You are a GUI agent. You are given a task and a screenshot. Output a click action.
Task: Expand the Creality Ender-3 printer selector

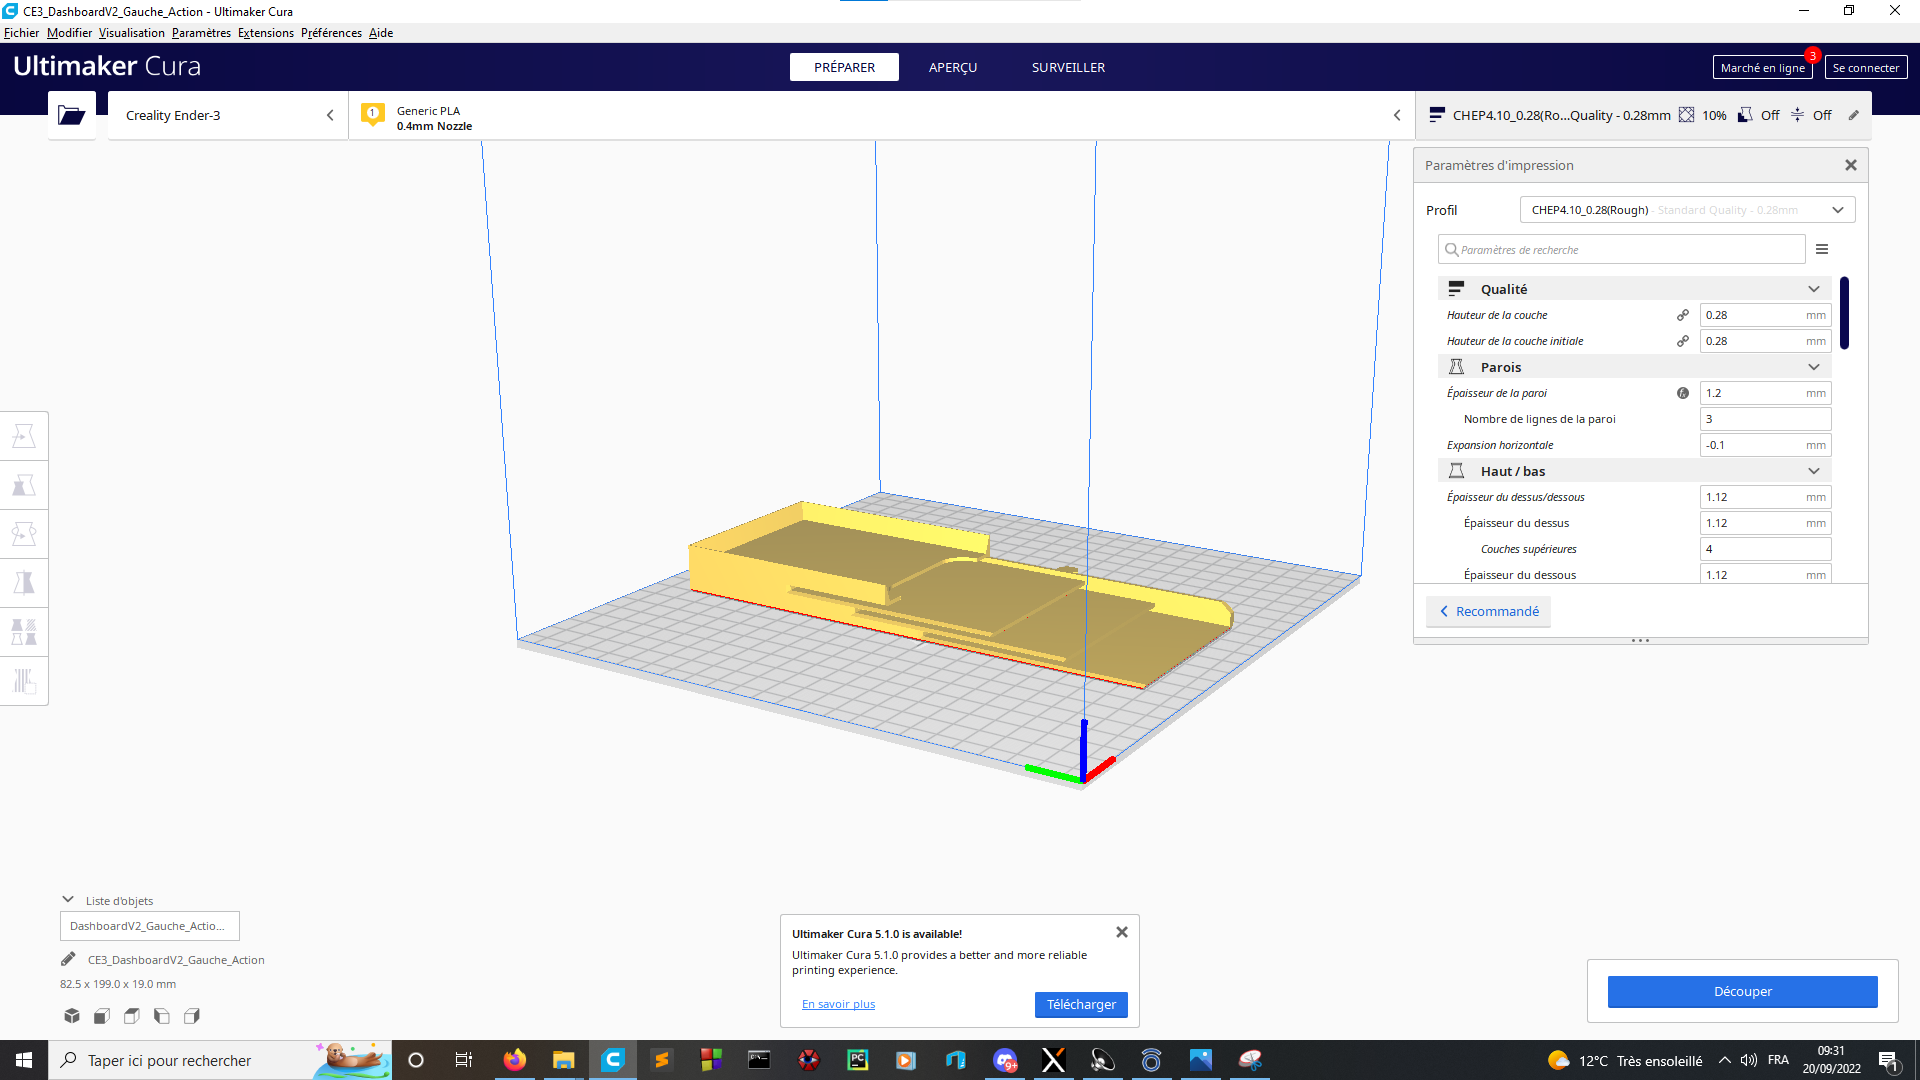(228, 115)
